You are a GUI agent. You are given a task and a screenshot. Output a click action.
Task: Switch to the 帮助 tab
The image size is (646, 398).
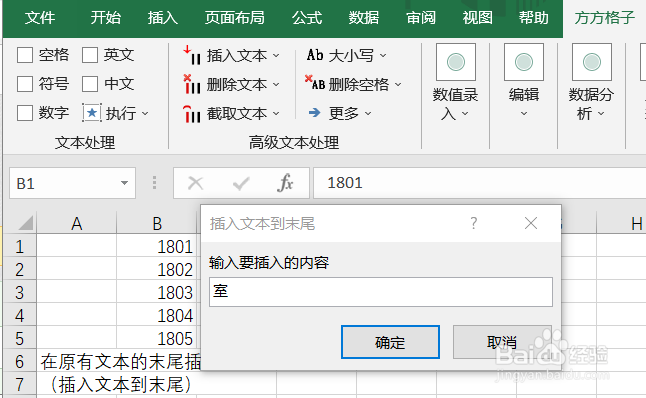pyautogui.click(x=534, y=18)
